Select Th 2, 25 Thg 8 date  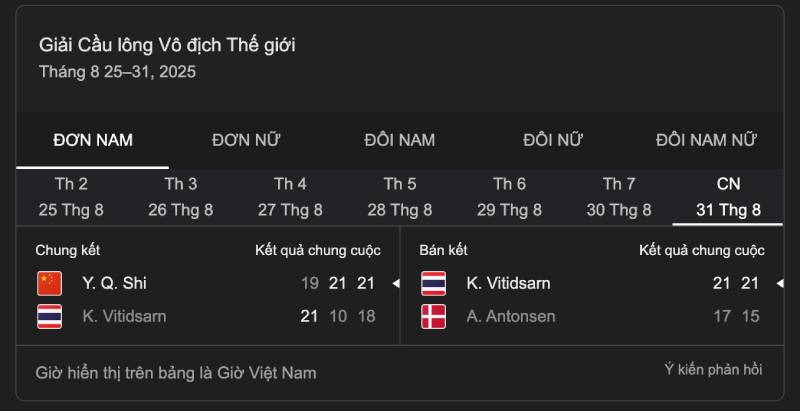71,197
